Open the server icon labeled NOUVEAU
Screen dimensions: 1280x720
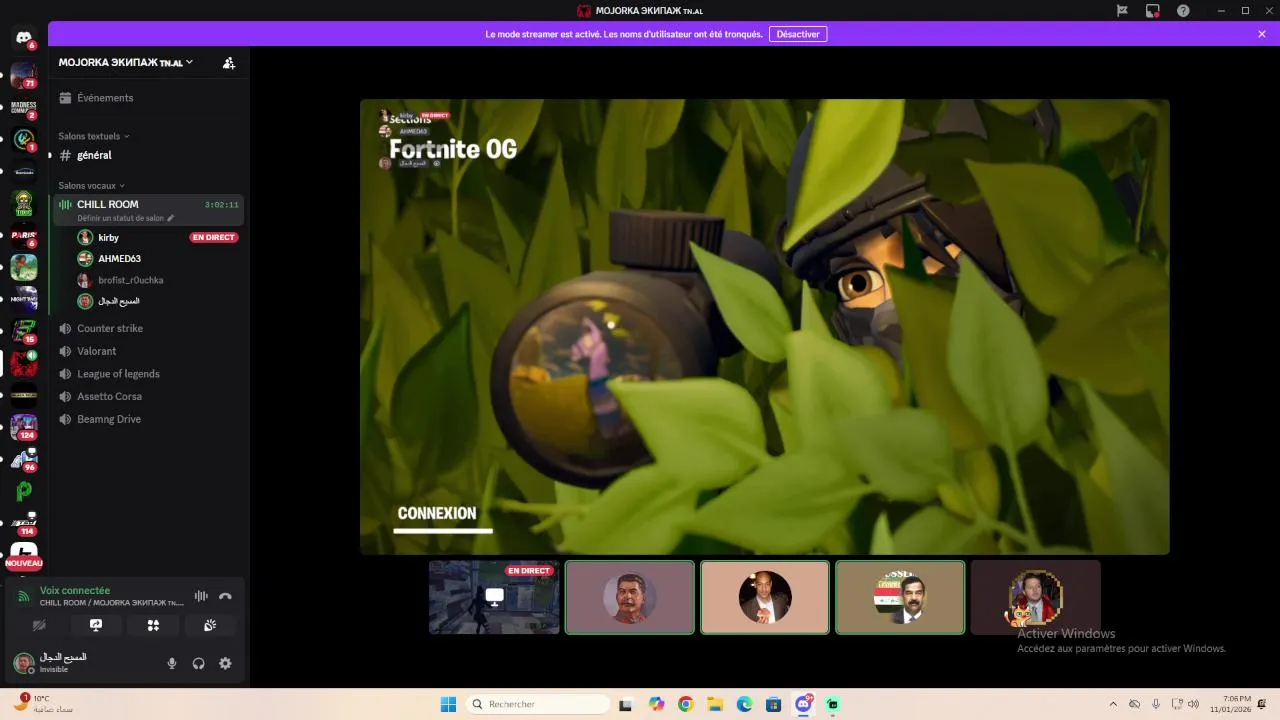(x=24, y=554)
